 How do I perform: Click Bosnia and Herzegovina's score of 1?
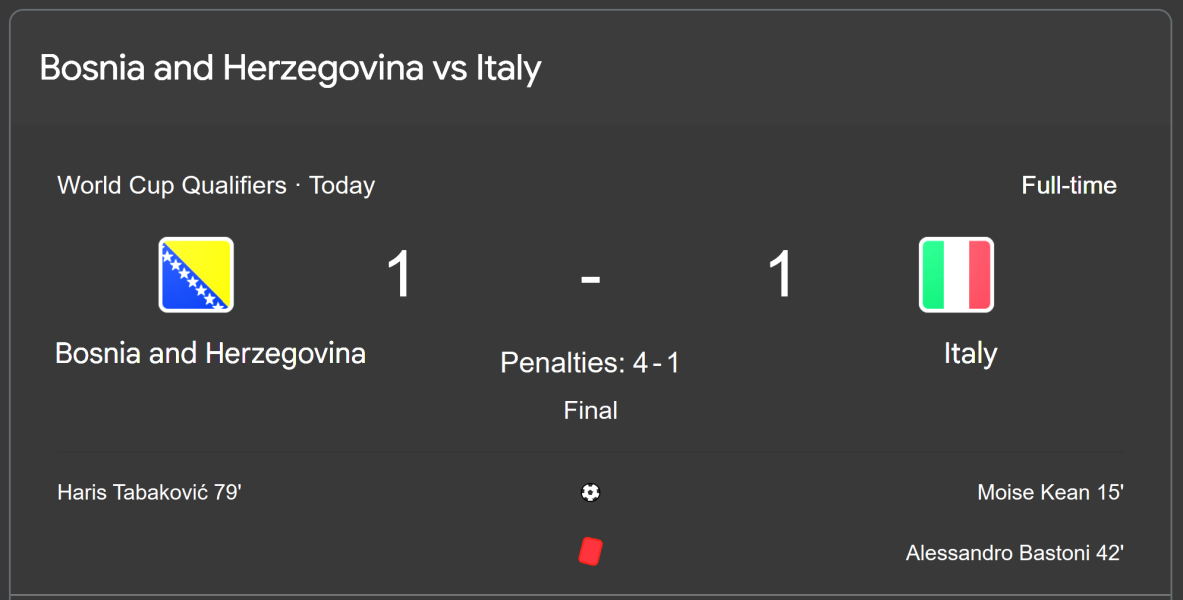[x=399, y=275]
